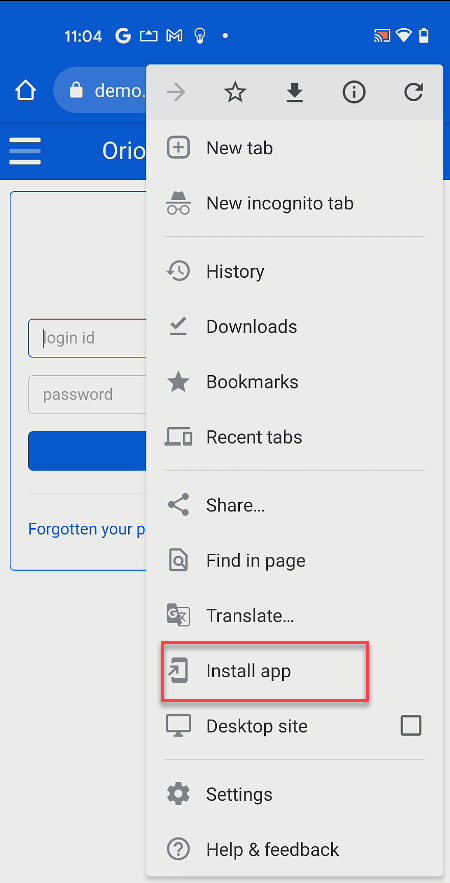Viewport: 450px width, 883px height.
Task: Open a New tab
Action: [x=295, y=148]
